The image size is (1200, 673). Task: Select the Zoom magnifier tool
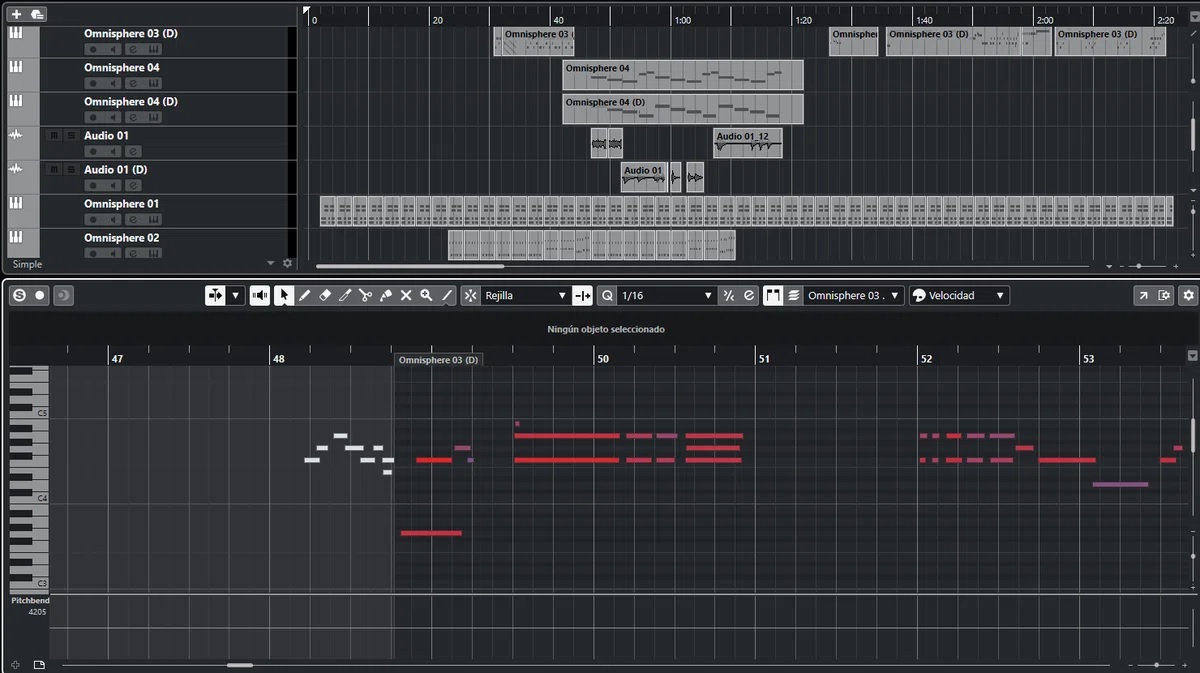(427, 296)
